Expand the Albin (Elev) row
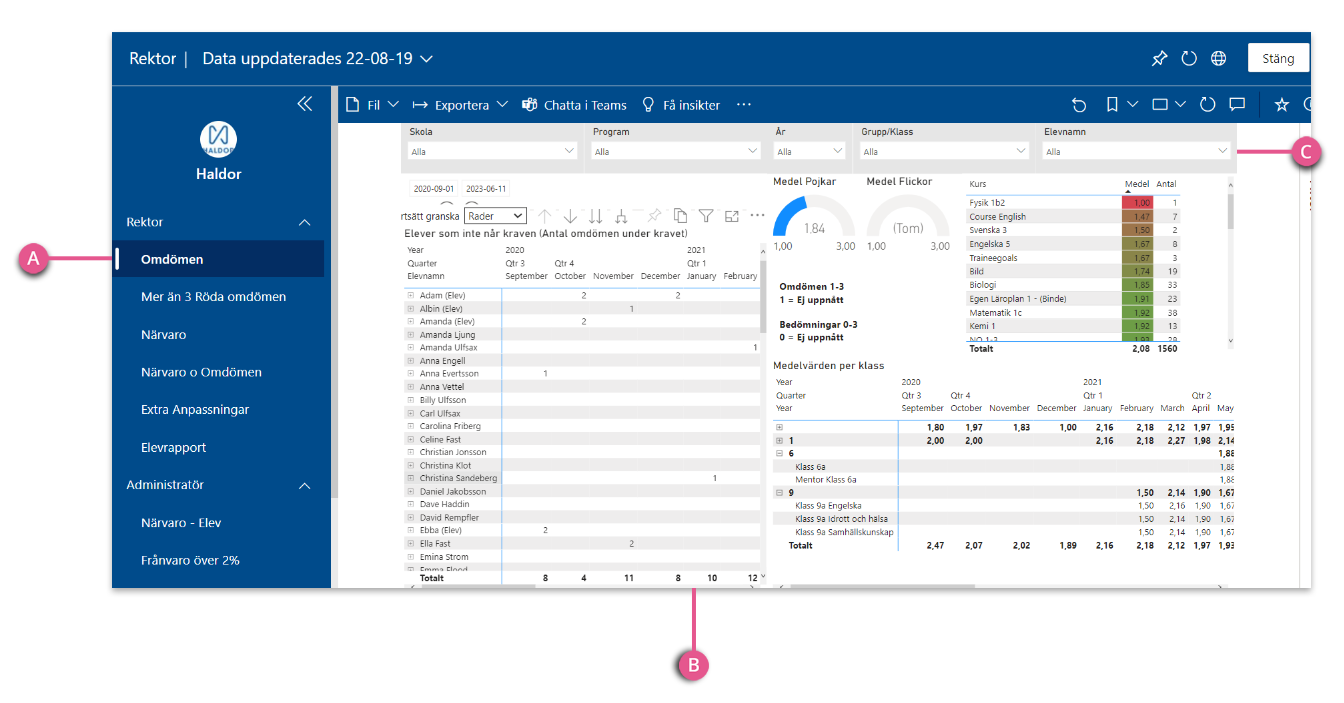The image size is (1344, 703). pos(410,309)
